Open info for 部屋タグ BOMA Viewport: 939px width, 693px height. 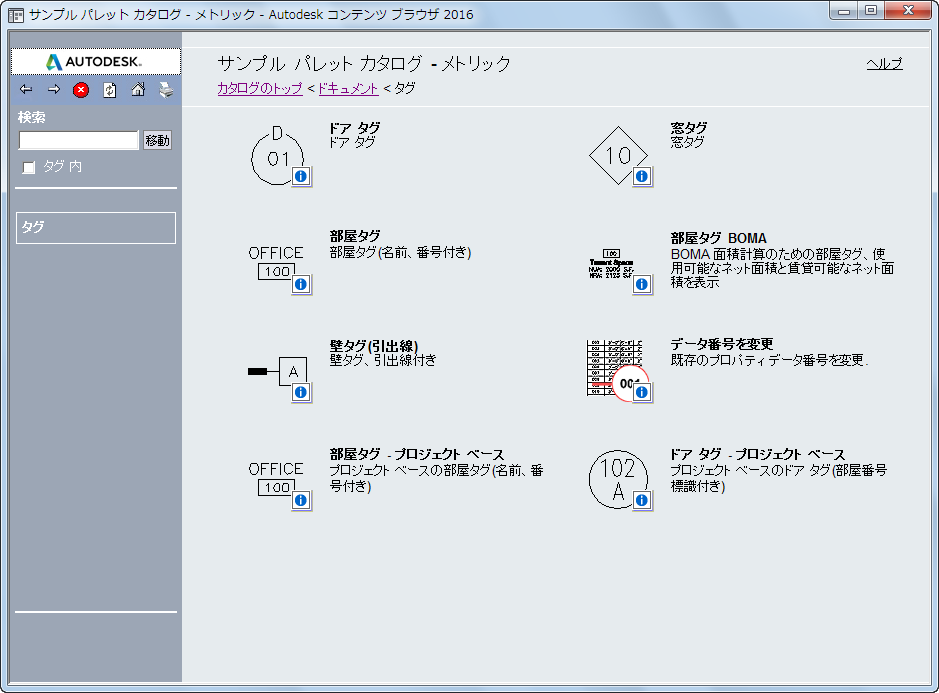(x=642, y=285)
